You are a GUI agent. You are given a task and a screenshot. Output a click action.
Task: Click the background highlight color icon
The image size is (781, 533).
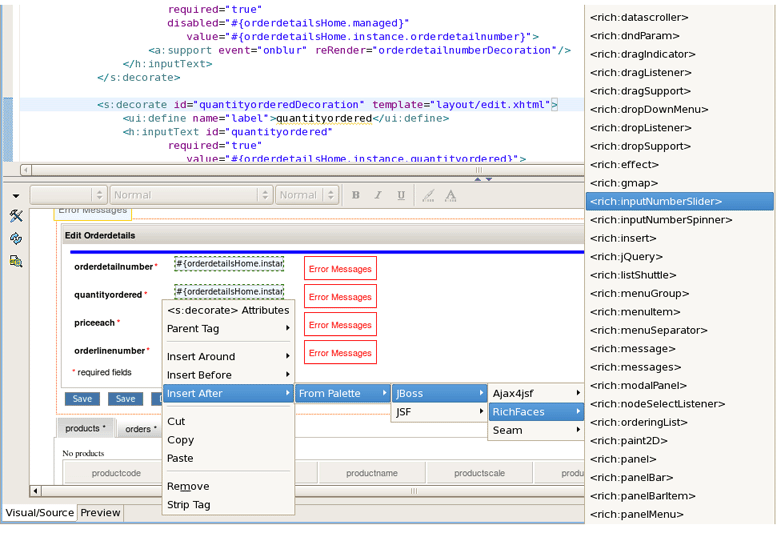click(427, 195)
